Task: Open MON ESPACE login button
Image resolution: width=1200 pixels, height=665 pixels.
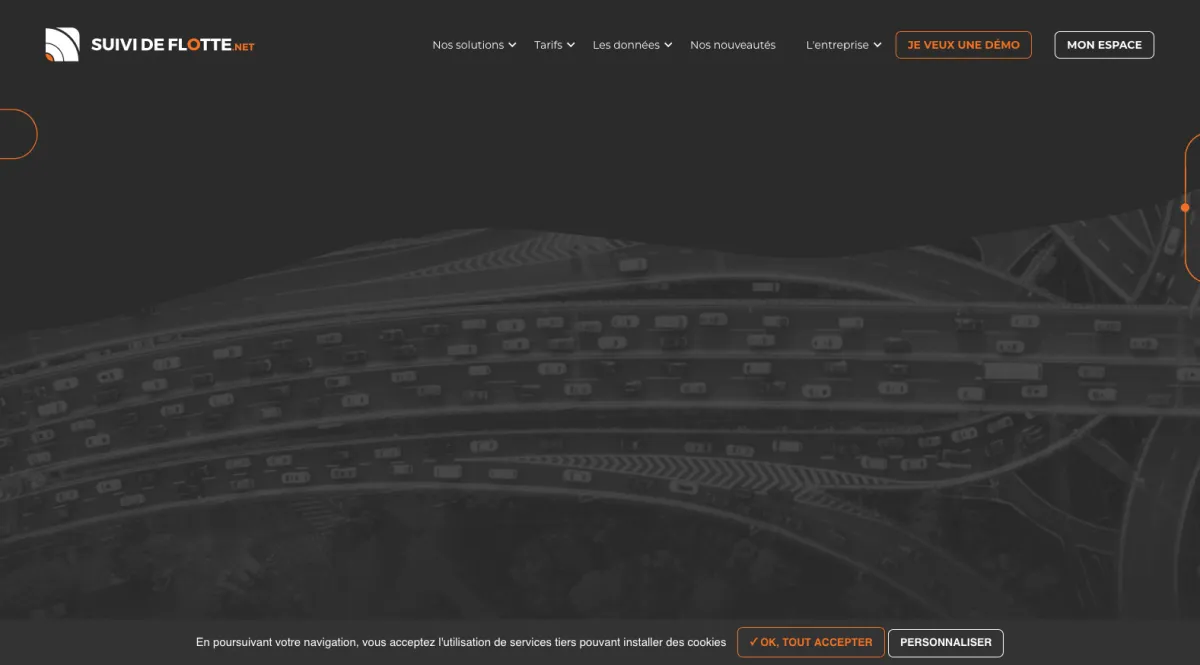Action: (1104, 45)
